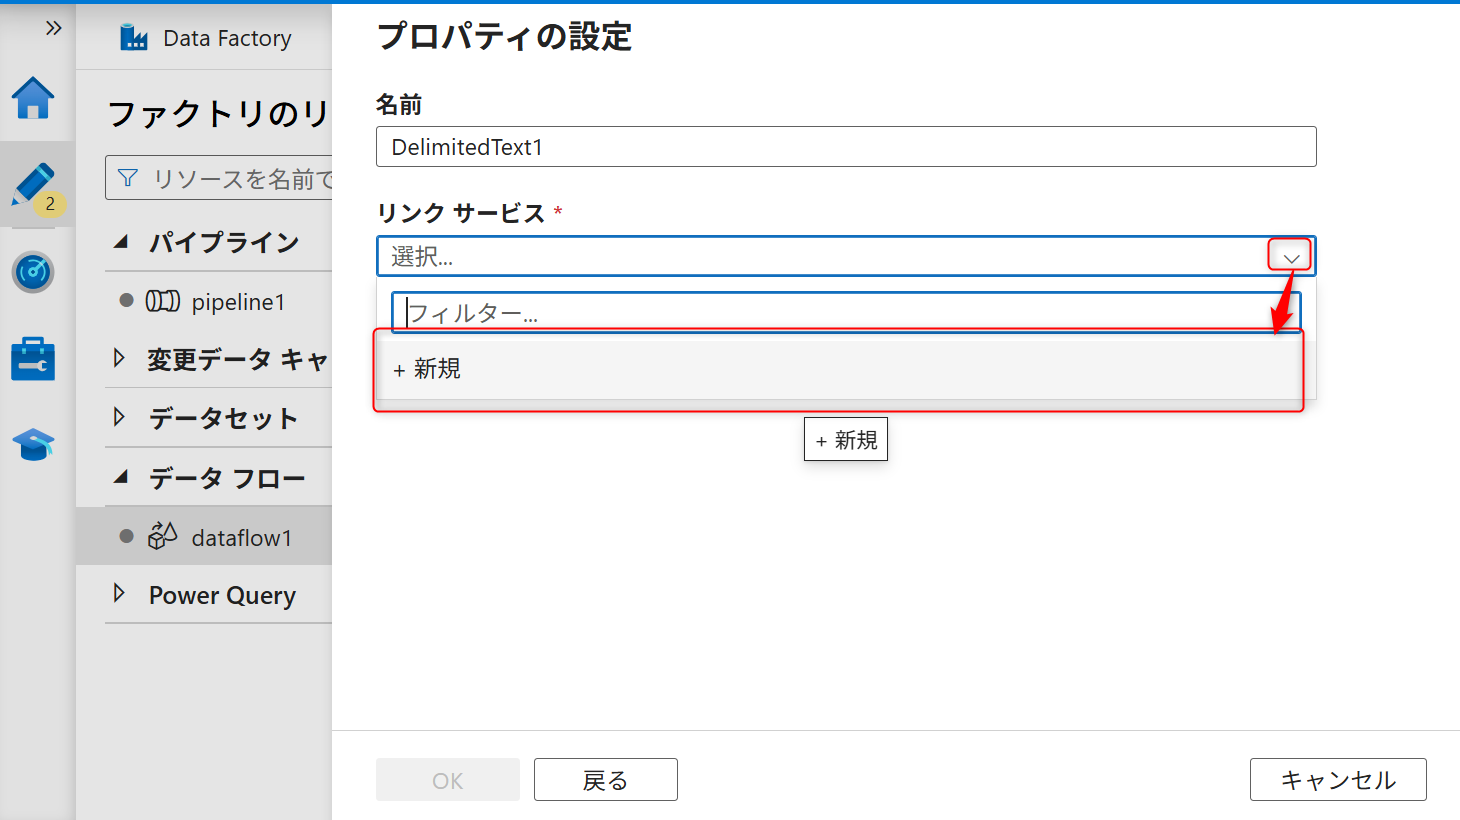1460x820 pixels.
Task: Expand the Power Query section
Action: (120, 594)
